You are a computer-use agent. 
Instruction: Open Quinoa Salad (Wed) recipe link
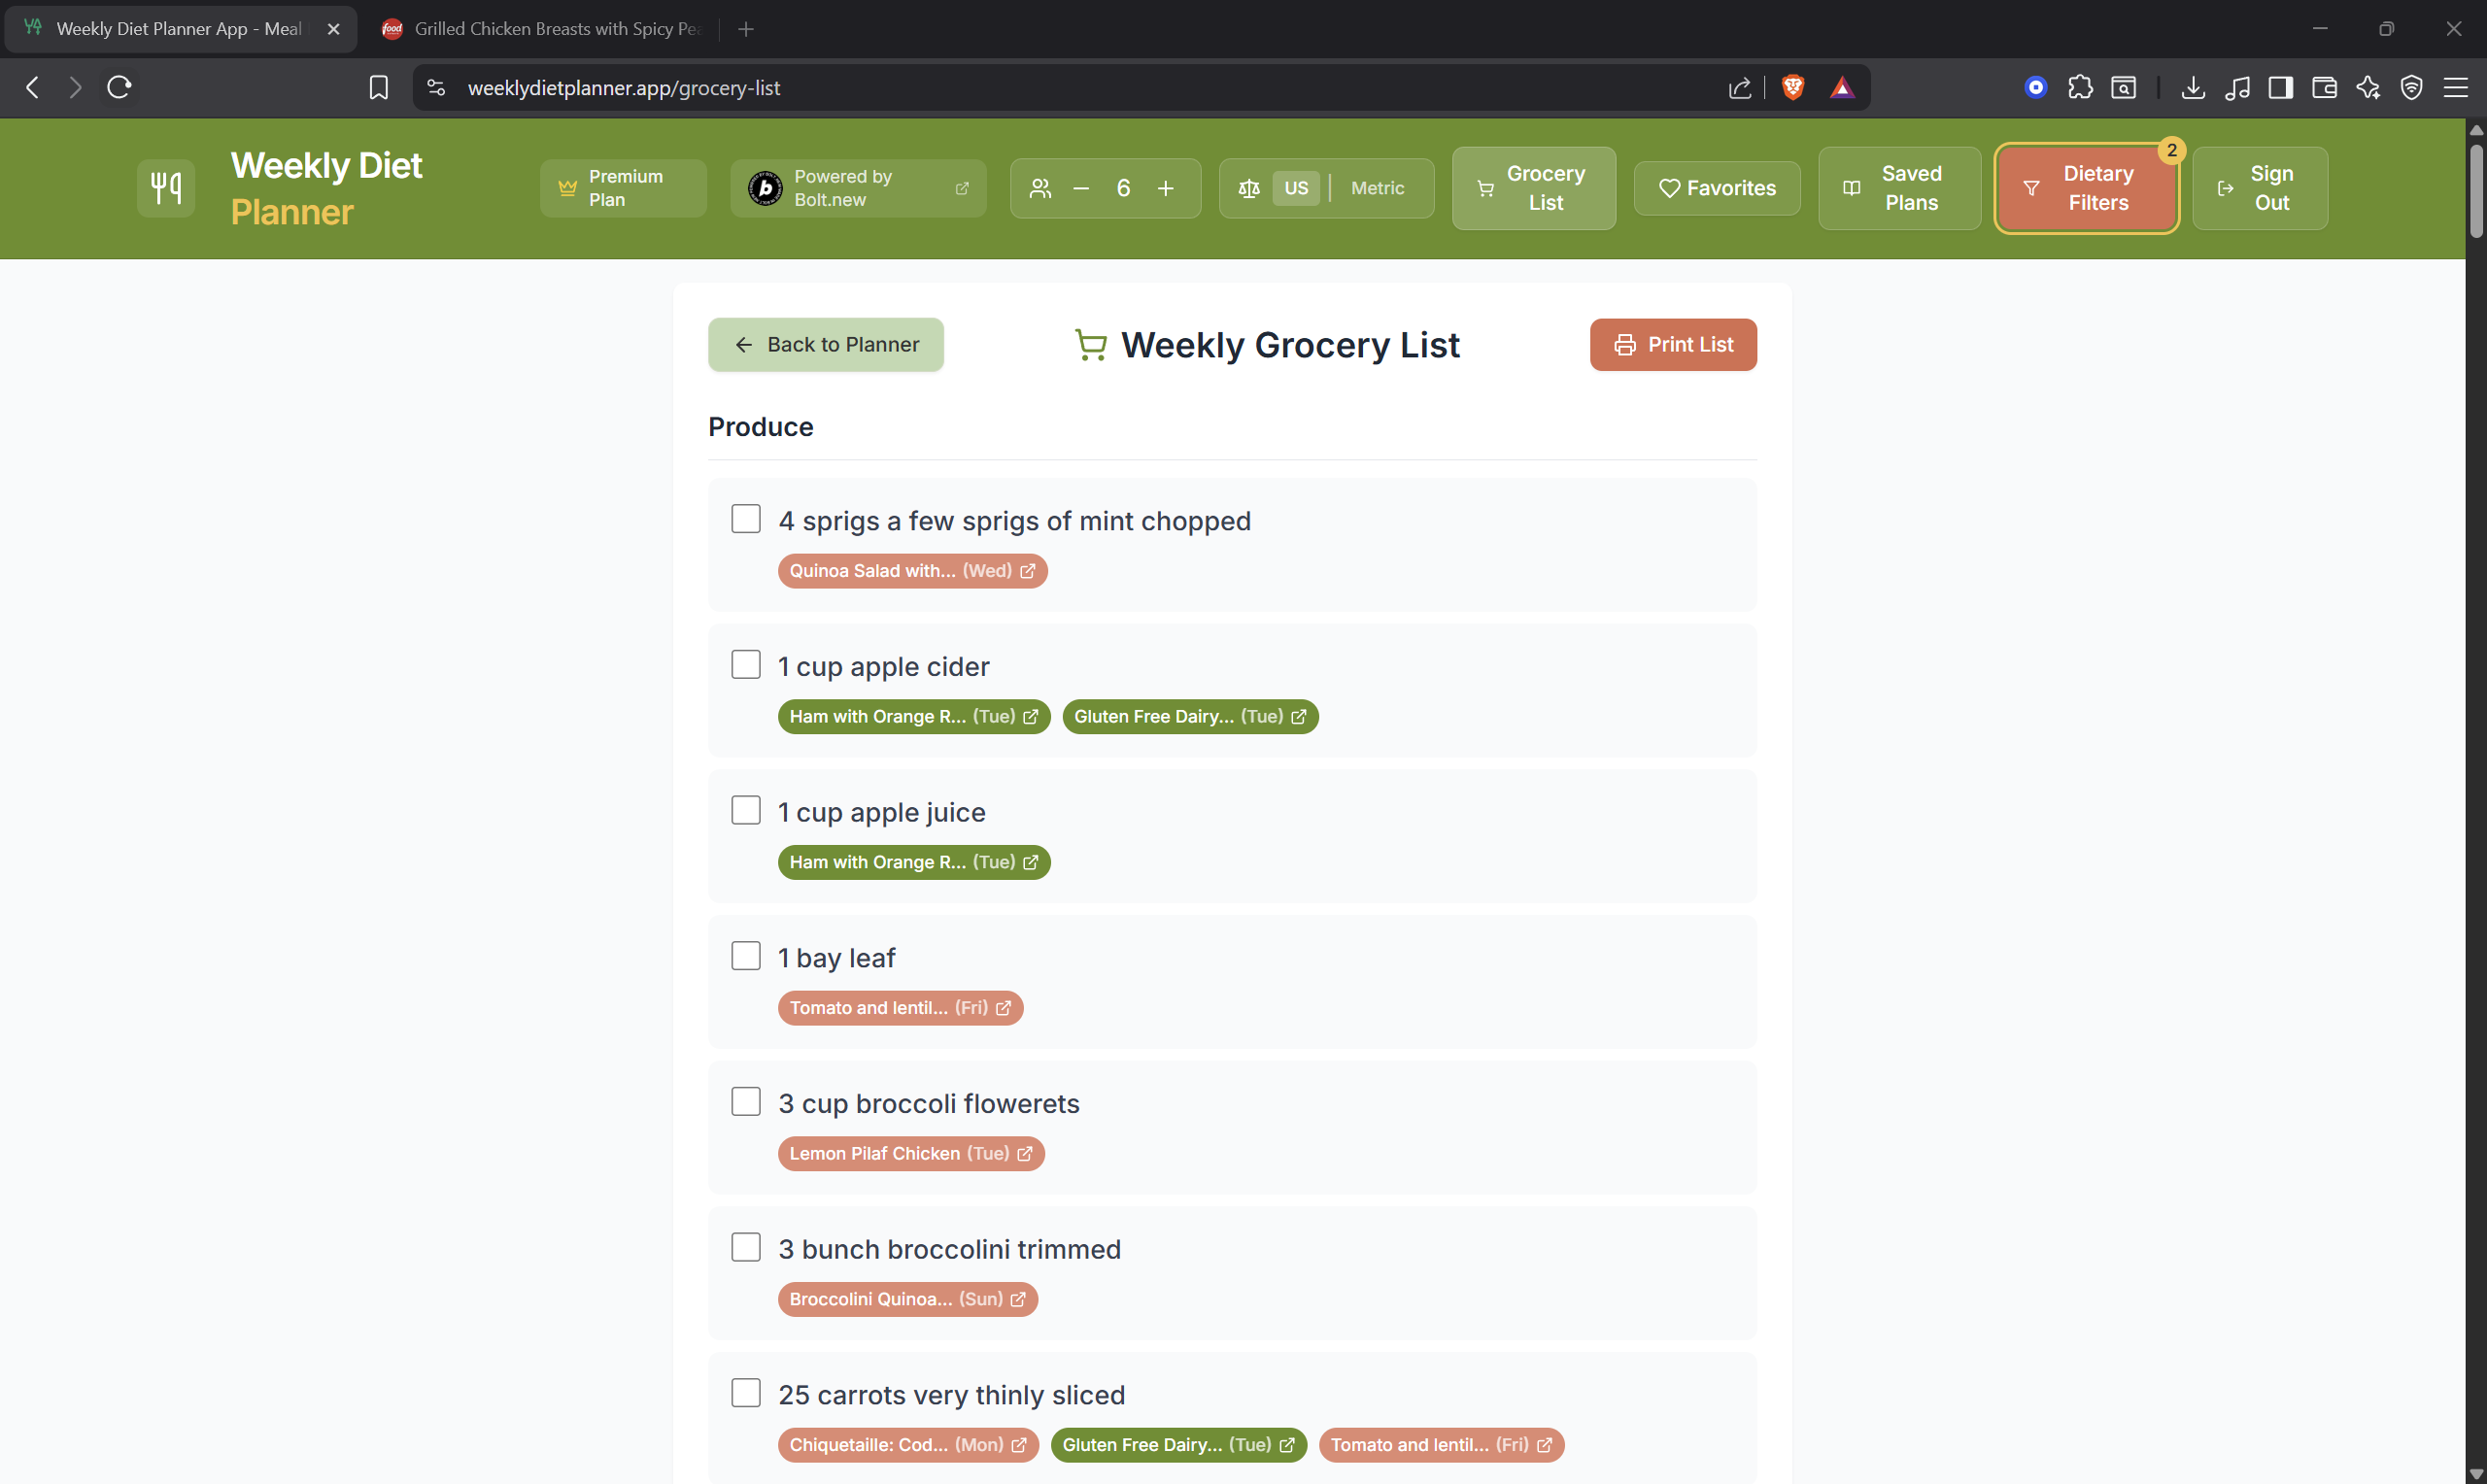[x=912, y=571]
